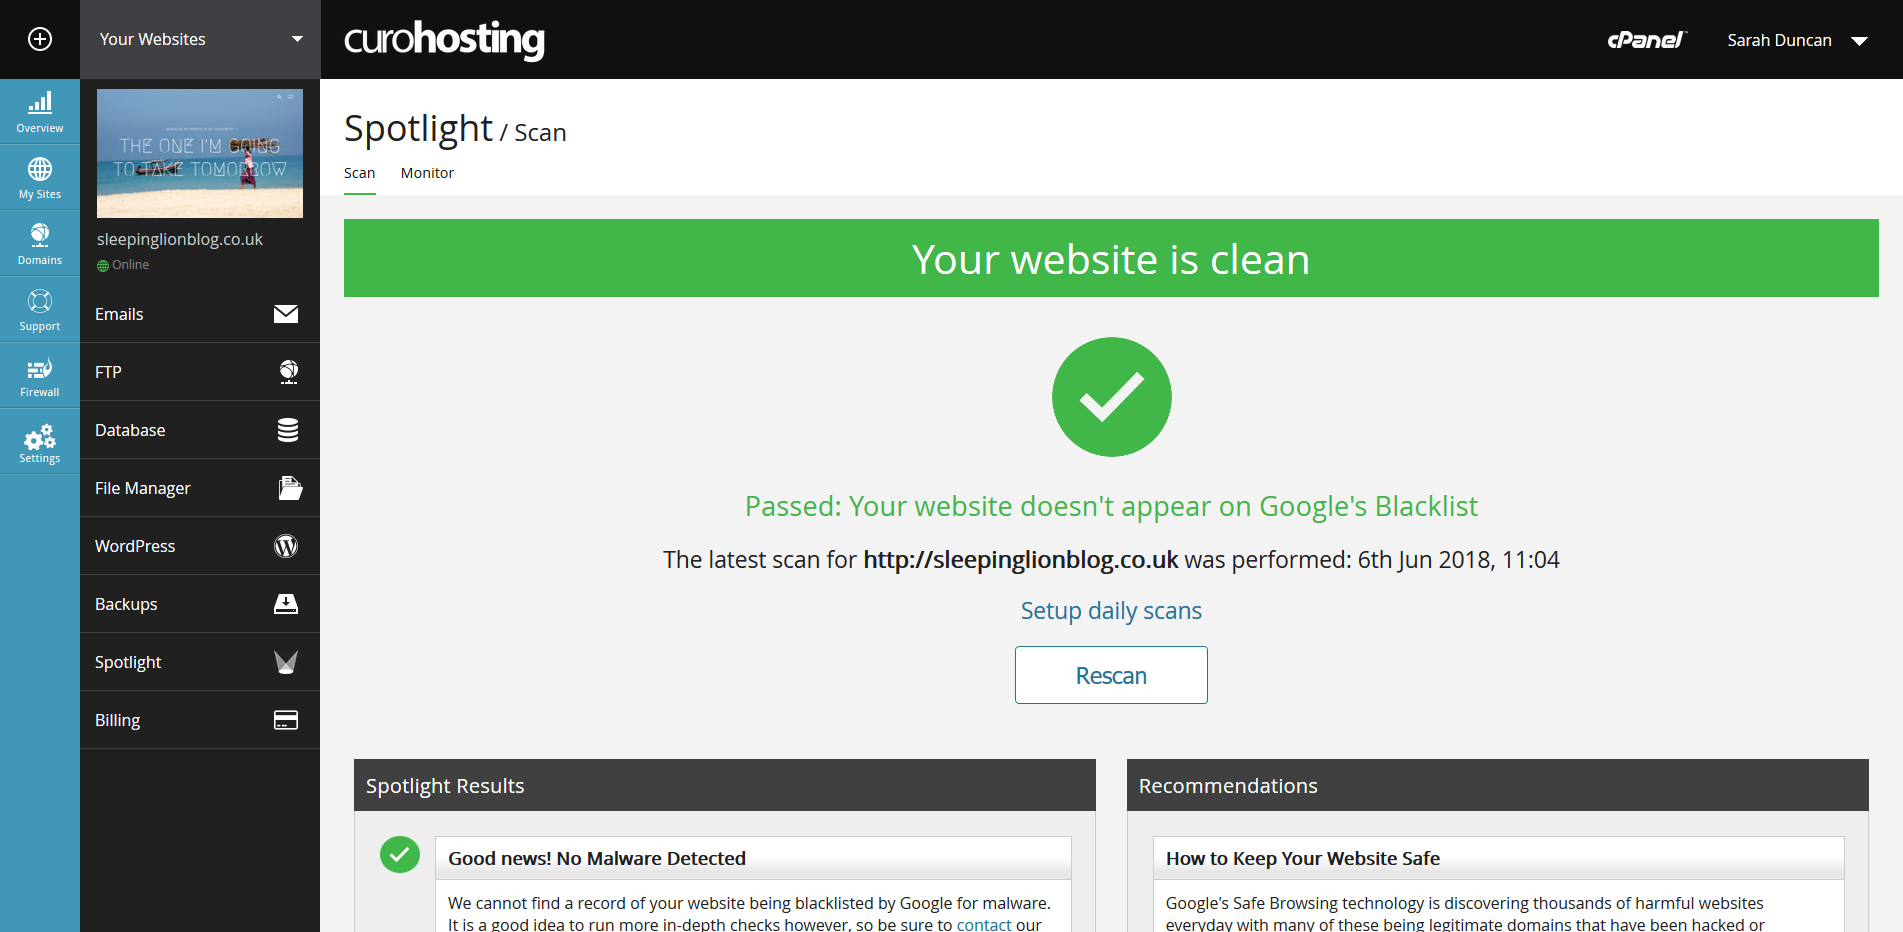1903x932 pixels.
Task: Click the Spotlight beam icon
Action: click(x=286, y=662)
